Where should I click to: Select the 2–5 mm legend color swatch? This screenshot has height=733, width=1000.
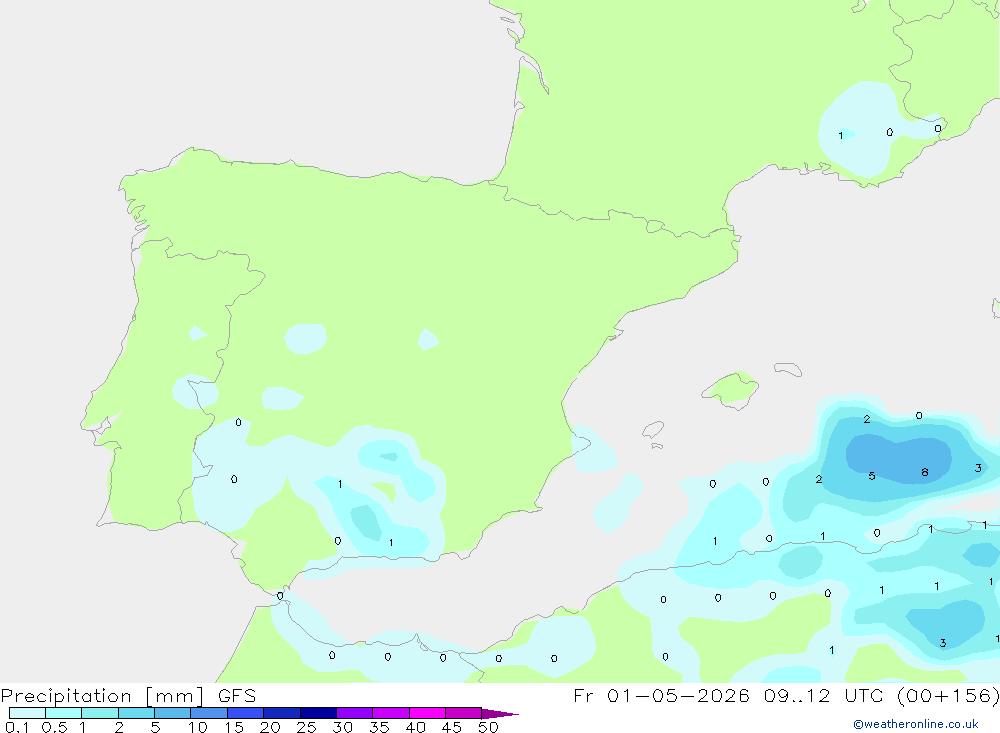pyautogui.click(x=136, y=713)
